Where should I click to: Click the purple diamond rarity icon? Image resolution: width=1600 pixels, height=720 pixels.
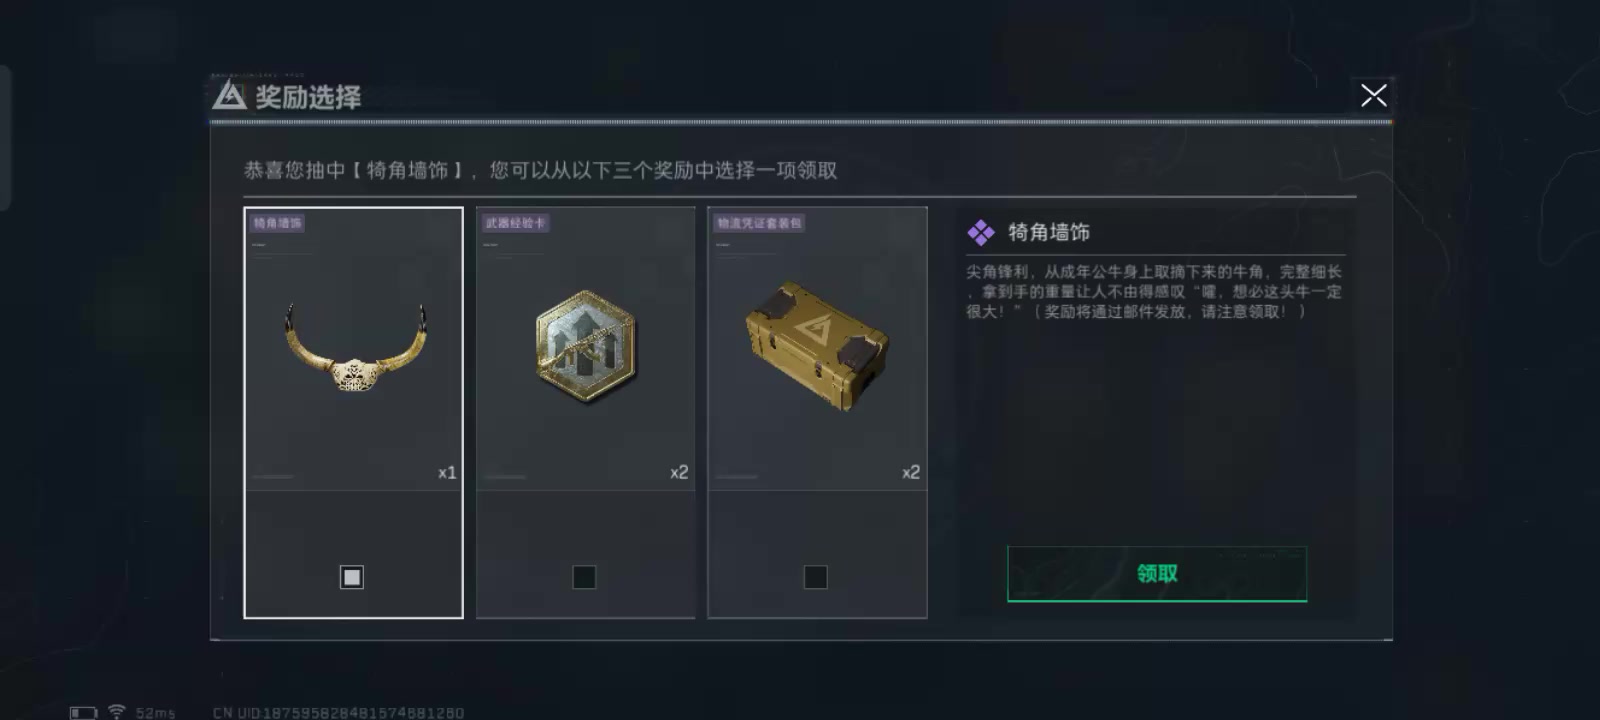pos(981,233)
